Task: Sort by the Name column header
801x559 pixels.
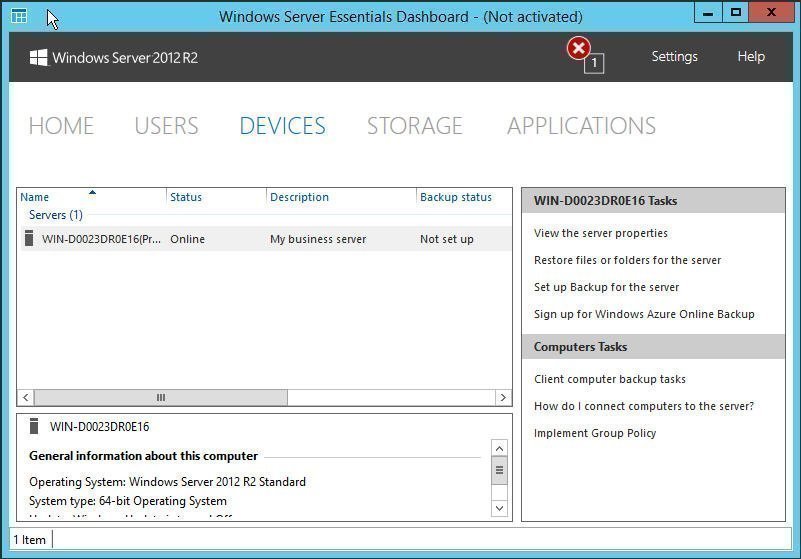Action: (x=91, y=197)
